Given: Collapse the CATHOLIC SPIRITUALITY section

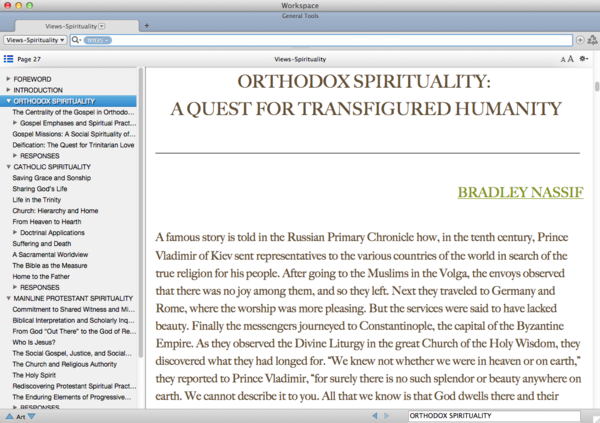Looking at the screenshot, I should click(8, 167).
